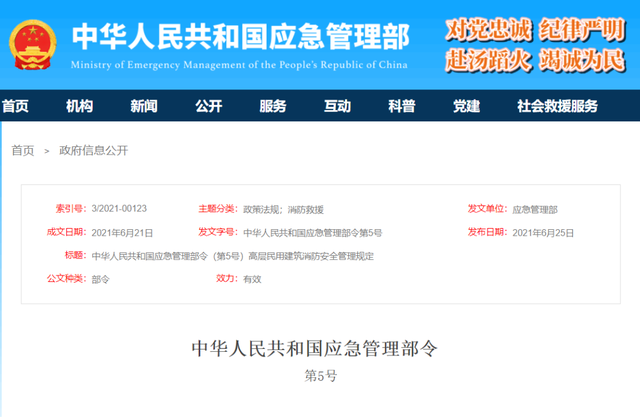Open the 服务 menu item
Image resolution: width=640 pixels, height=417 pixels.
coord(272,106)
